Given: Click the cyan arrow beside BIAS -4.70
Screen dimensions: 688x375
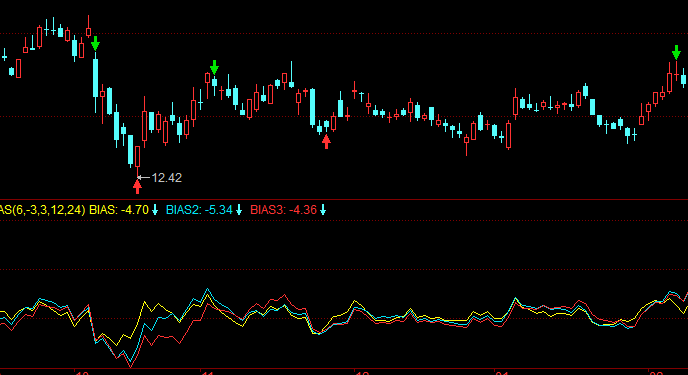Looking at the screenshot, I should 155,210.
